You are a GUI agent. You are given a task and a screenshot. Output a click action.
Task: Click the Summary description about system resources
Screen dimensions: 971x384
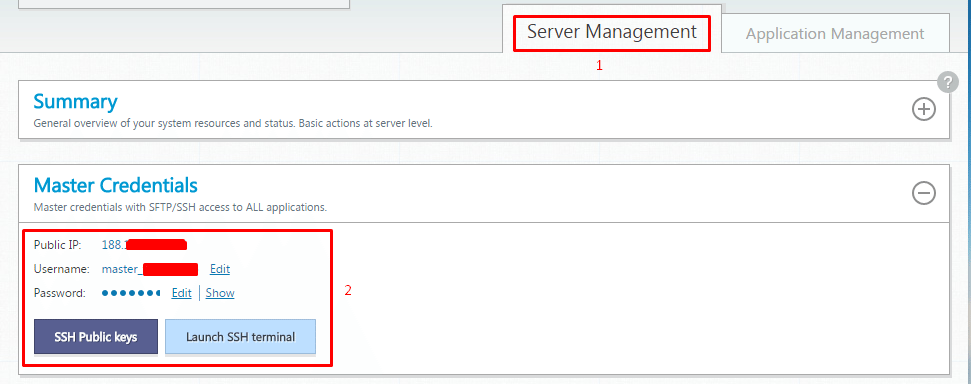click(x=233, y=123)
